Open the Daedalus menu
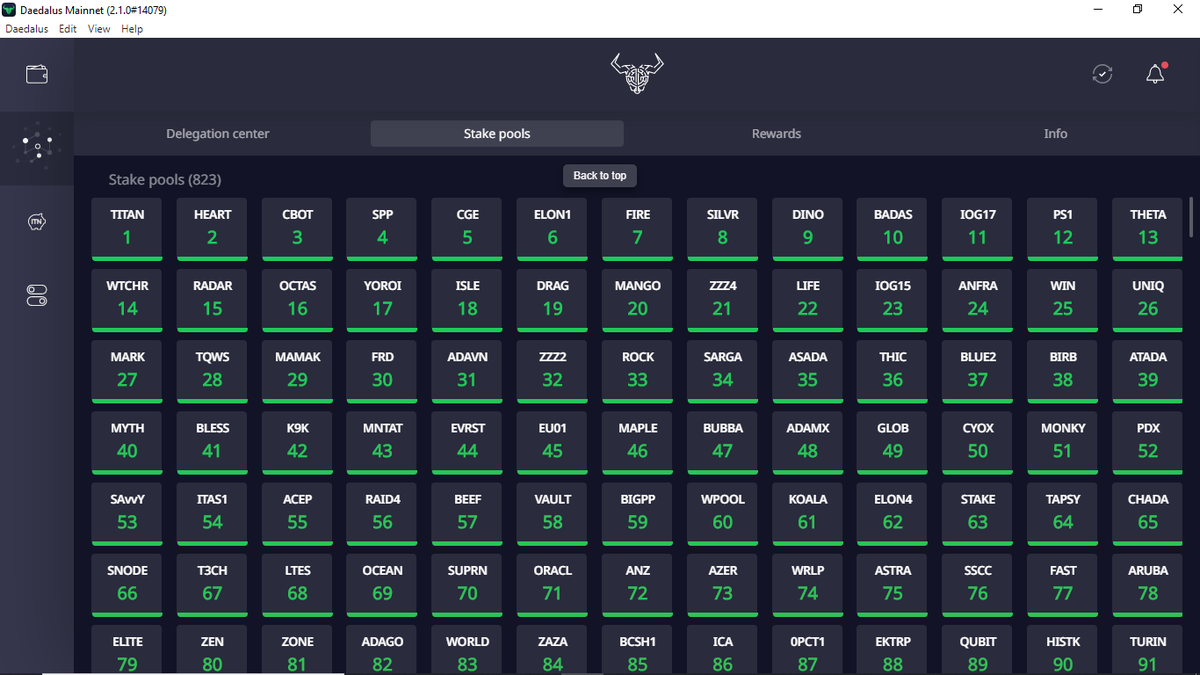This screenshot has height=675, width=1200. [x=27, y=29]
